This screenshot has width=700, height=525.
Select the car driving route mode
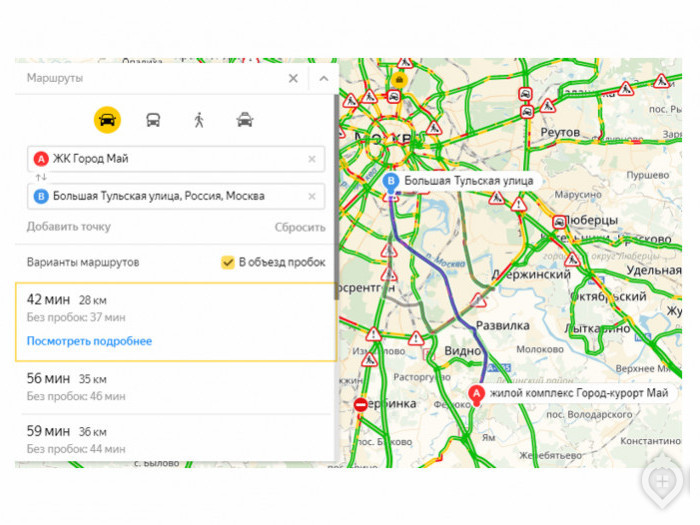107,120
